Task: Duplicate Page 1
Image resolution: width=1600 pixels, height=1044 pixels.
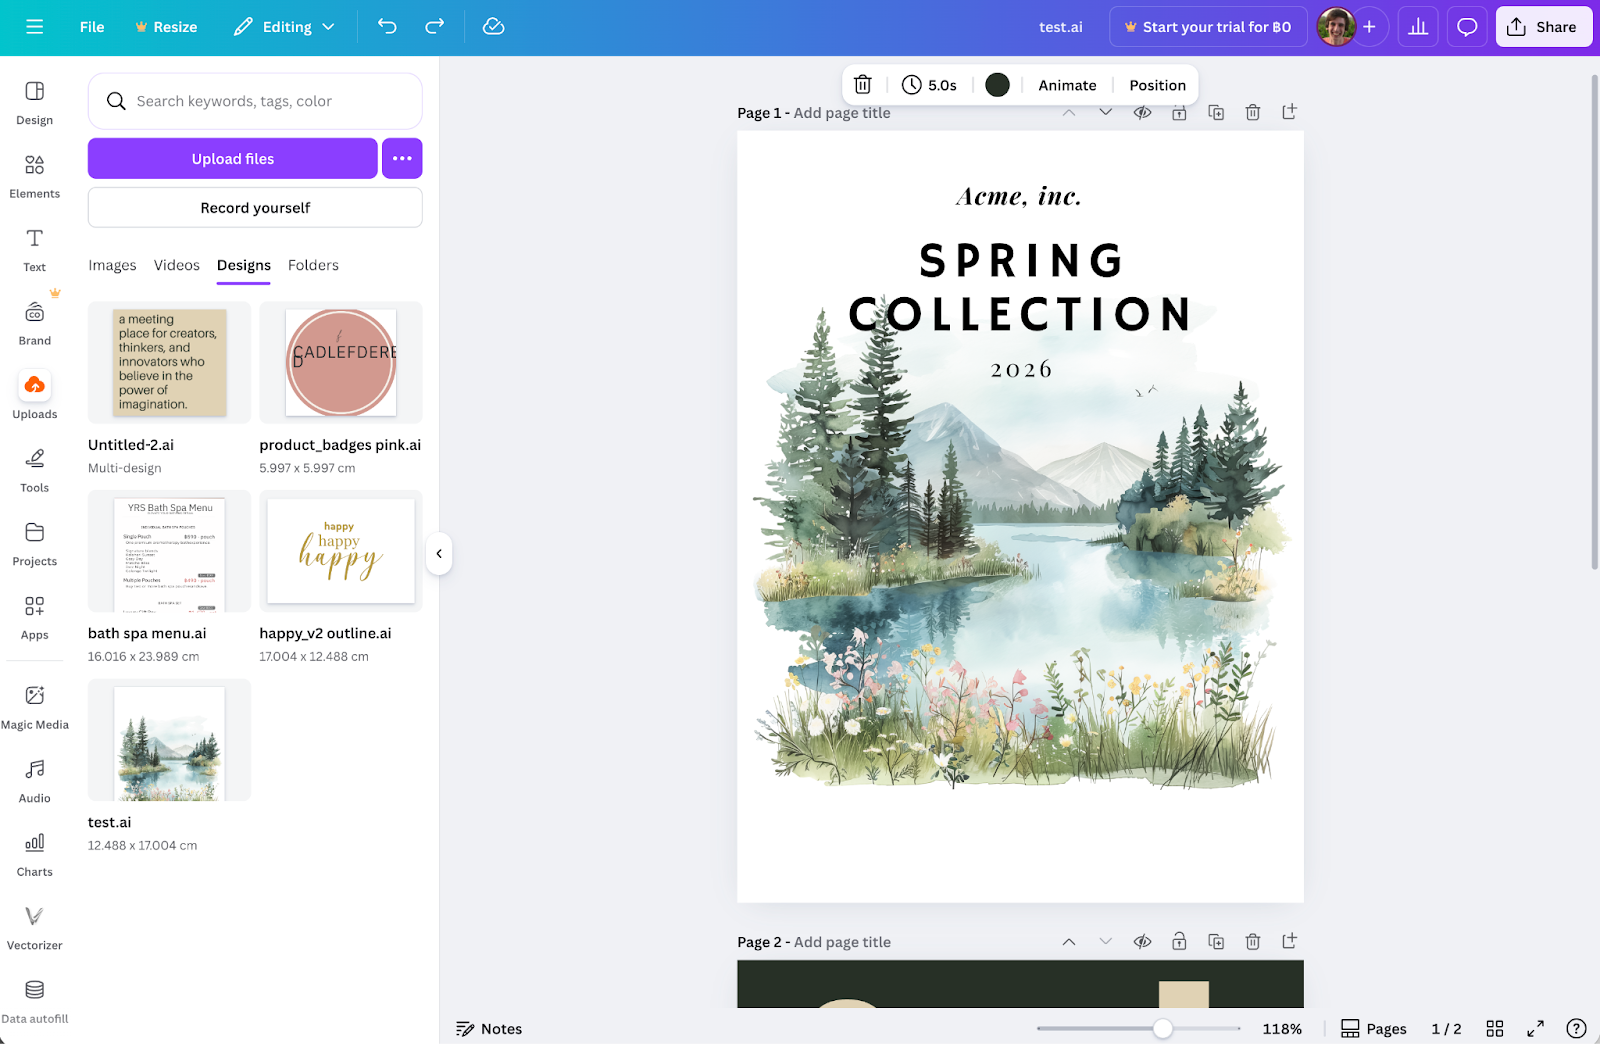Action: 1216,113
